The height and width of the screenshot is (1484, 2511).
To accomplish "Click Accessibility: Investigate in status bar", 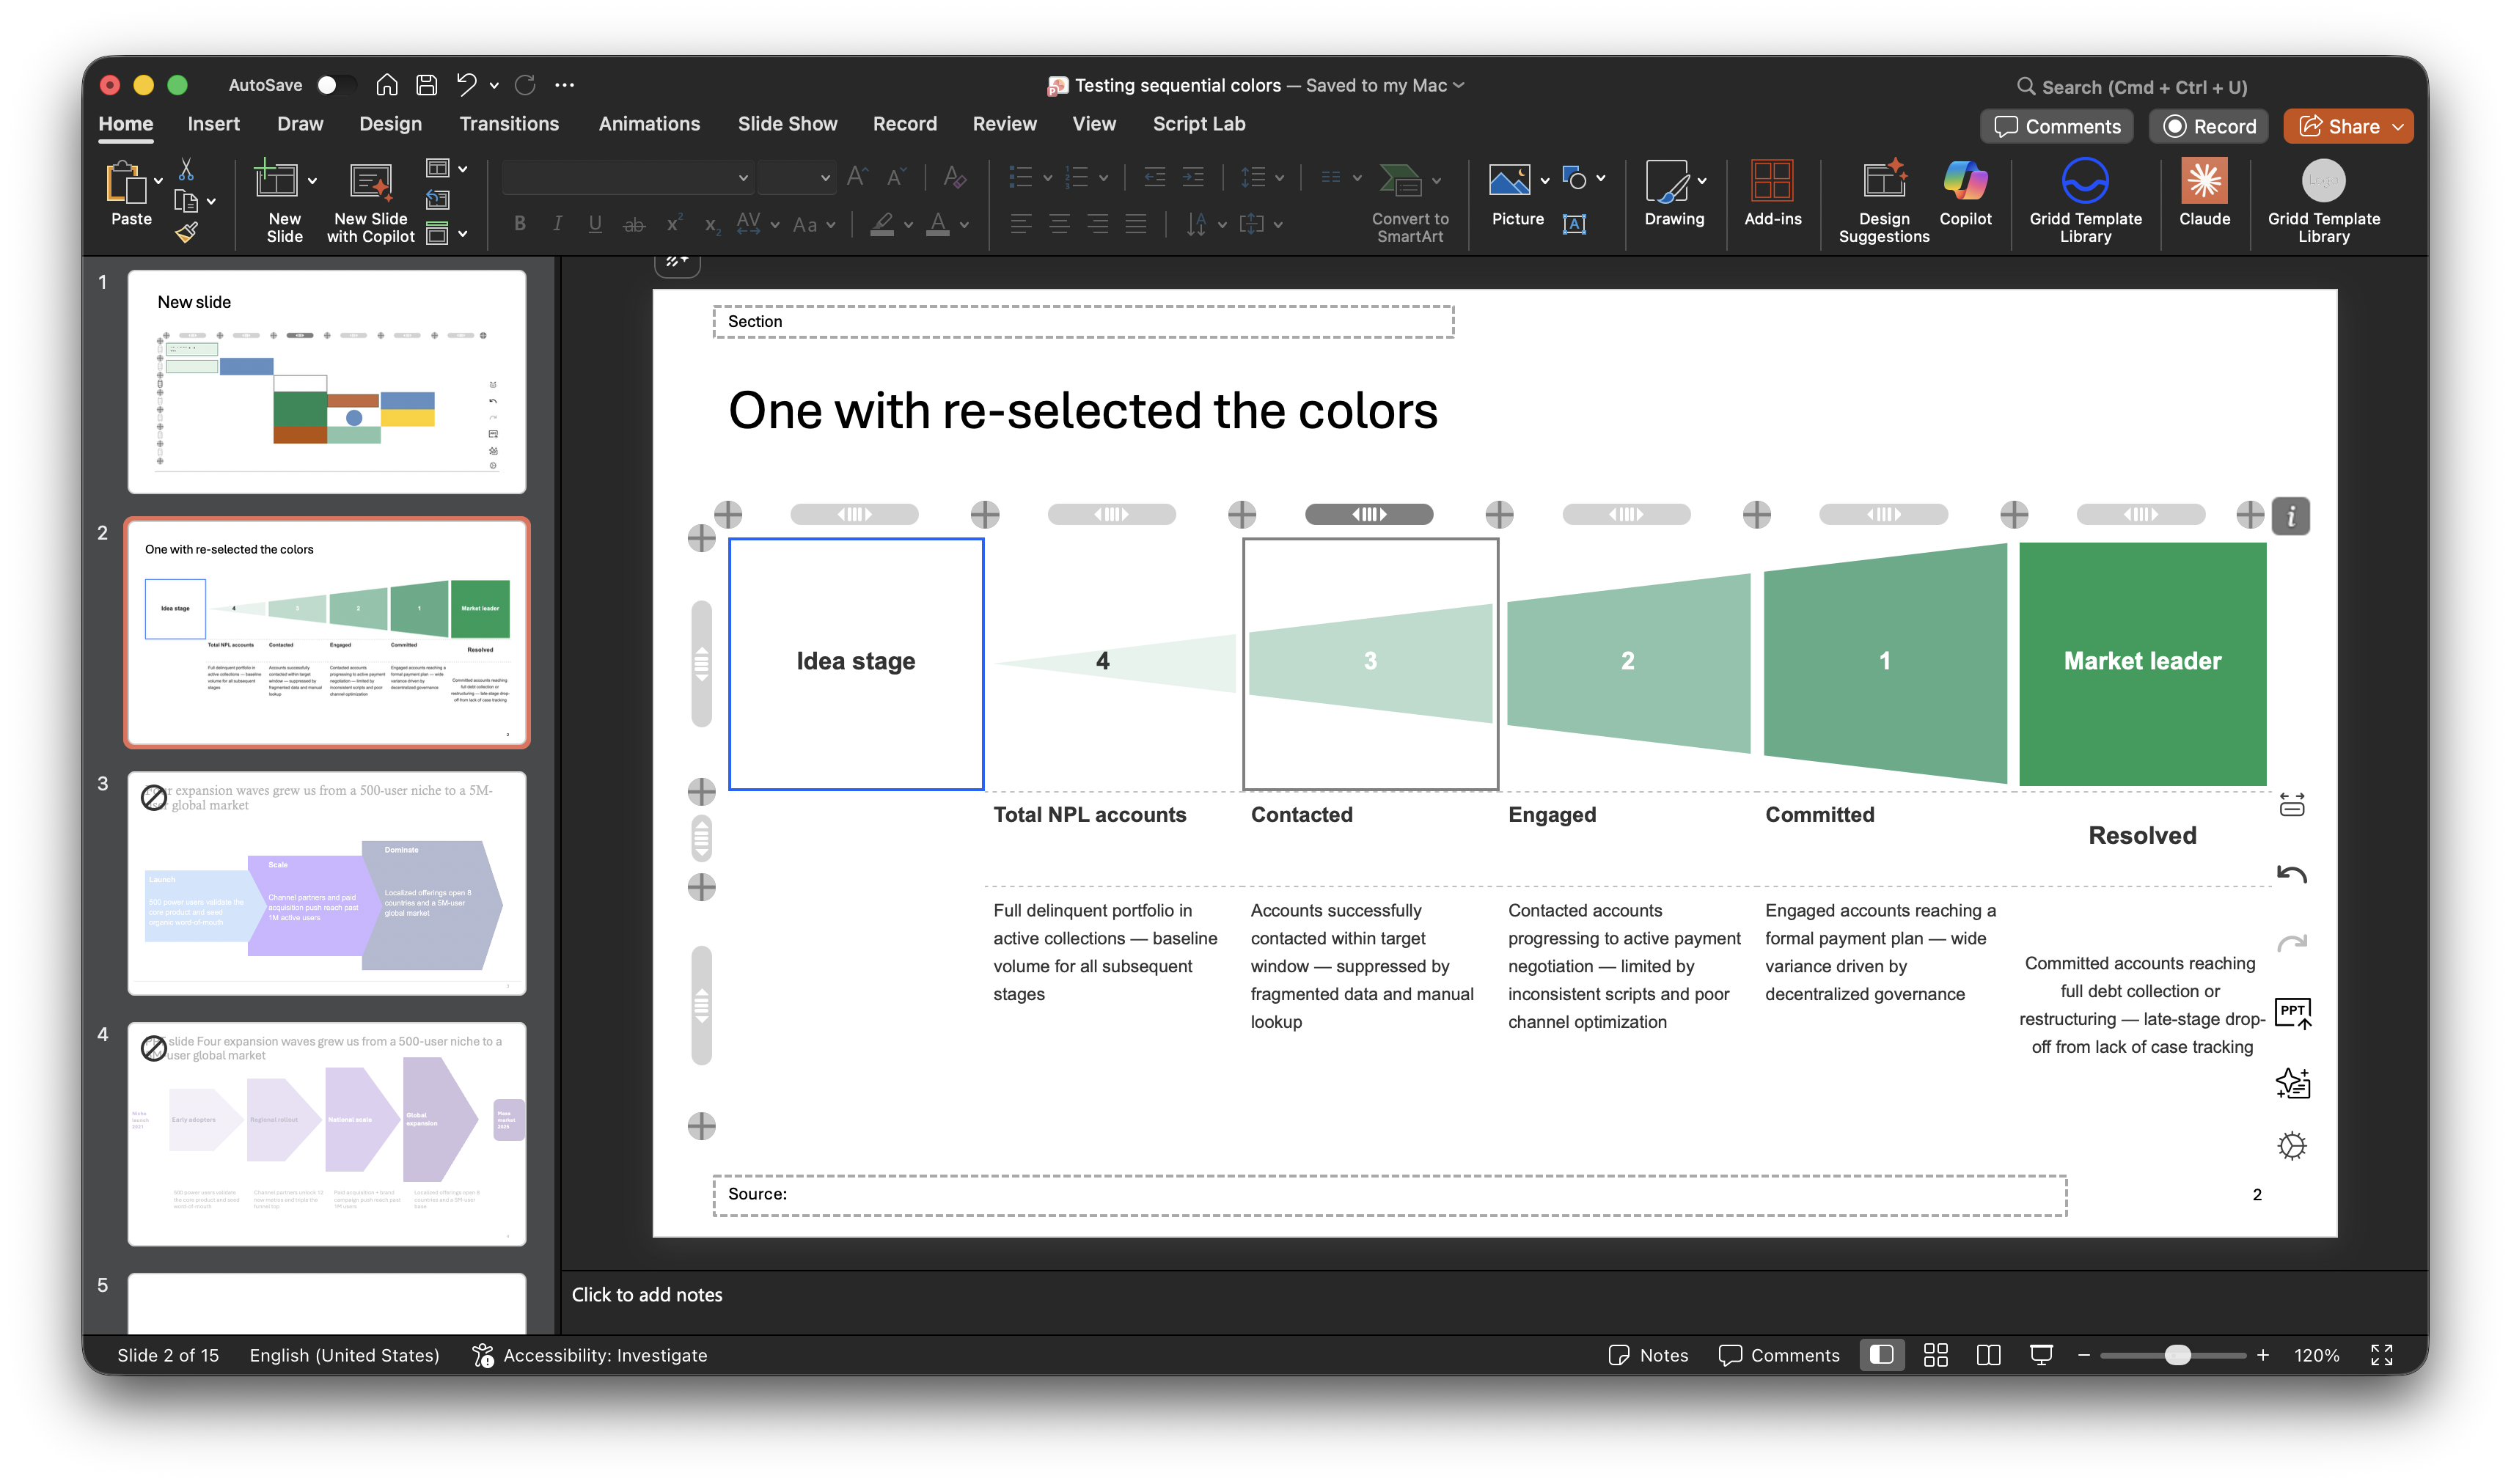I will point(590,1355).
